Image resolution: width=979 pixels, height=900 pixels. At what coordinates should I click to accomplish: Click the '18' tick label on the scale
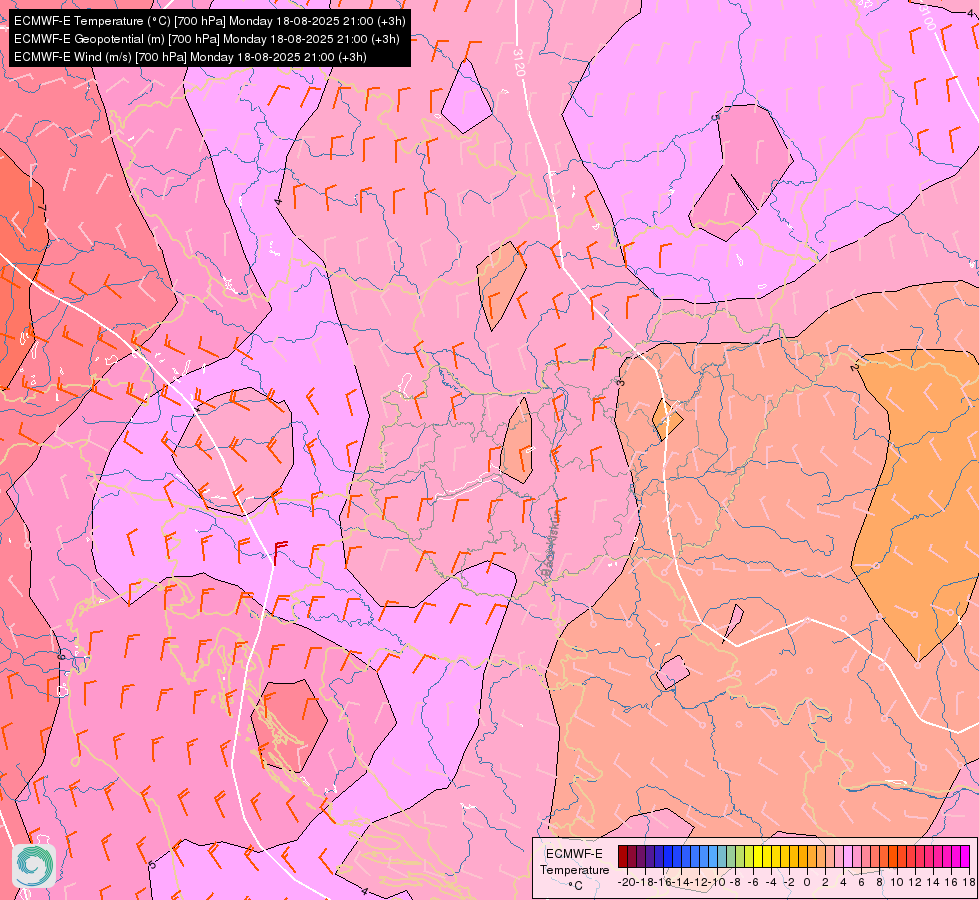point(969,882)
